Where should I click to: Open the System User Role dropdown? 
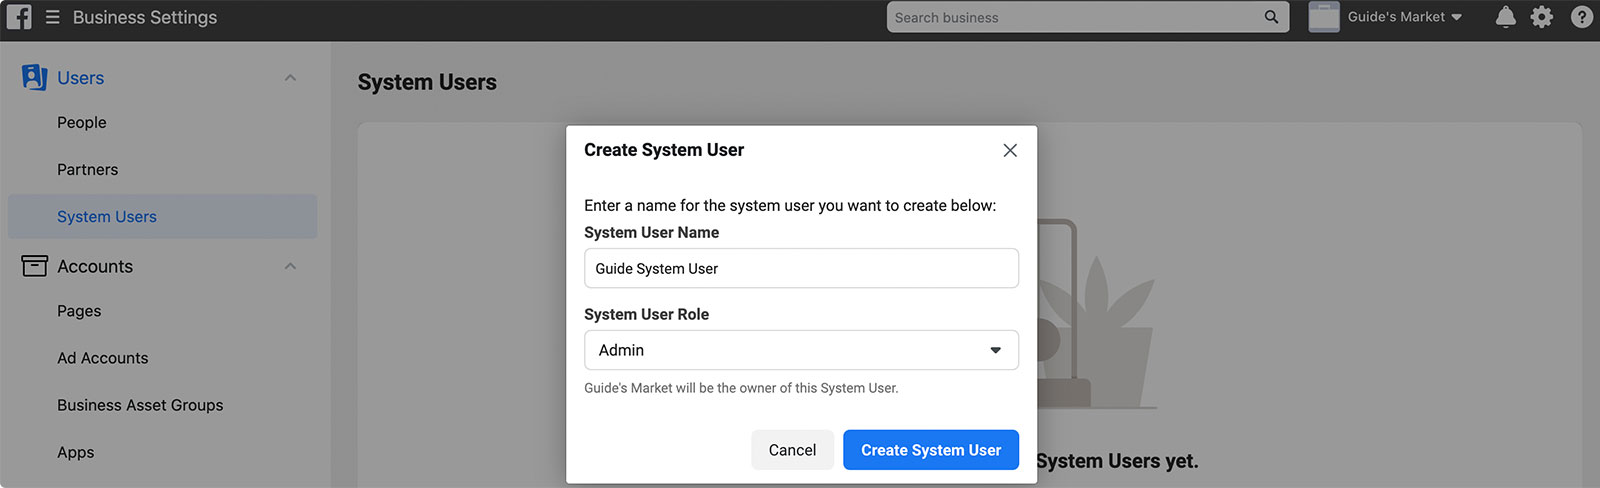tap(801, 350)
